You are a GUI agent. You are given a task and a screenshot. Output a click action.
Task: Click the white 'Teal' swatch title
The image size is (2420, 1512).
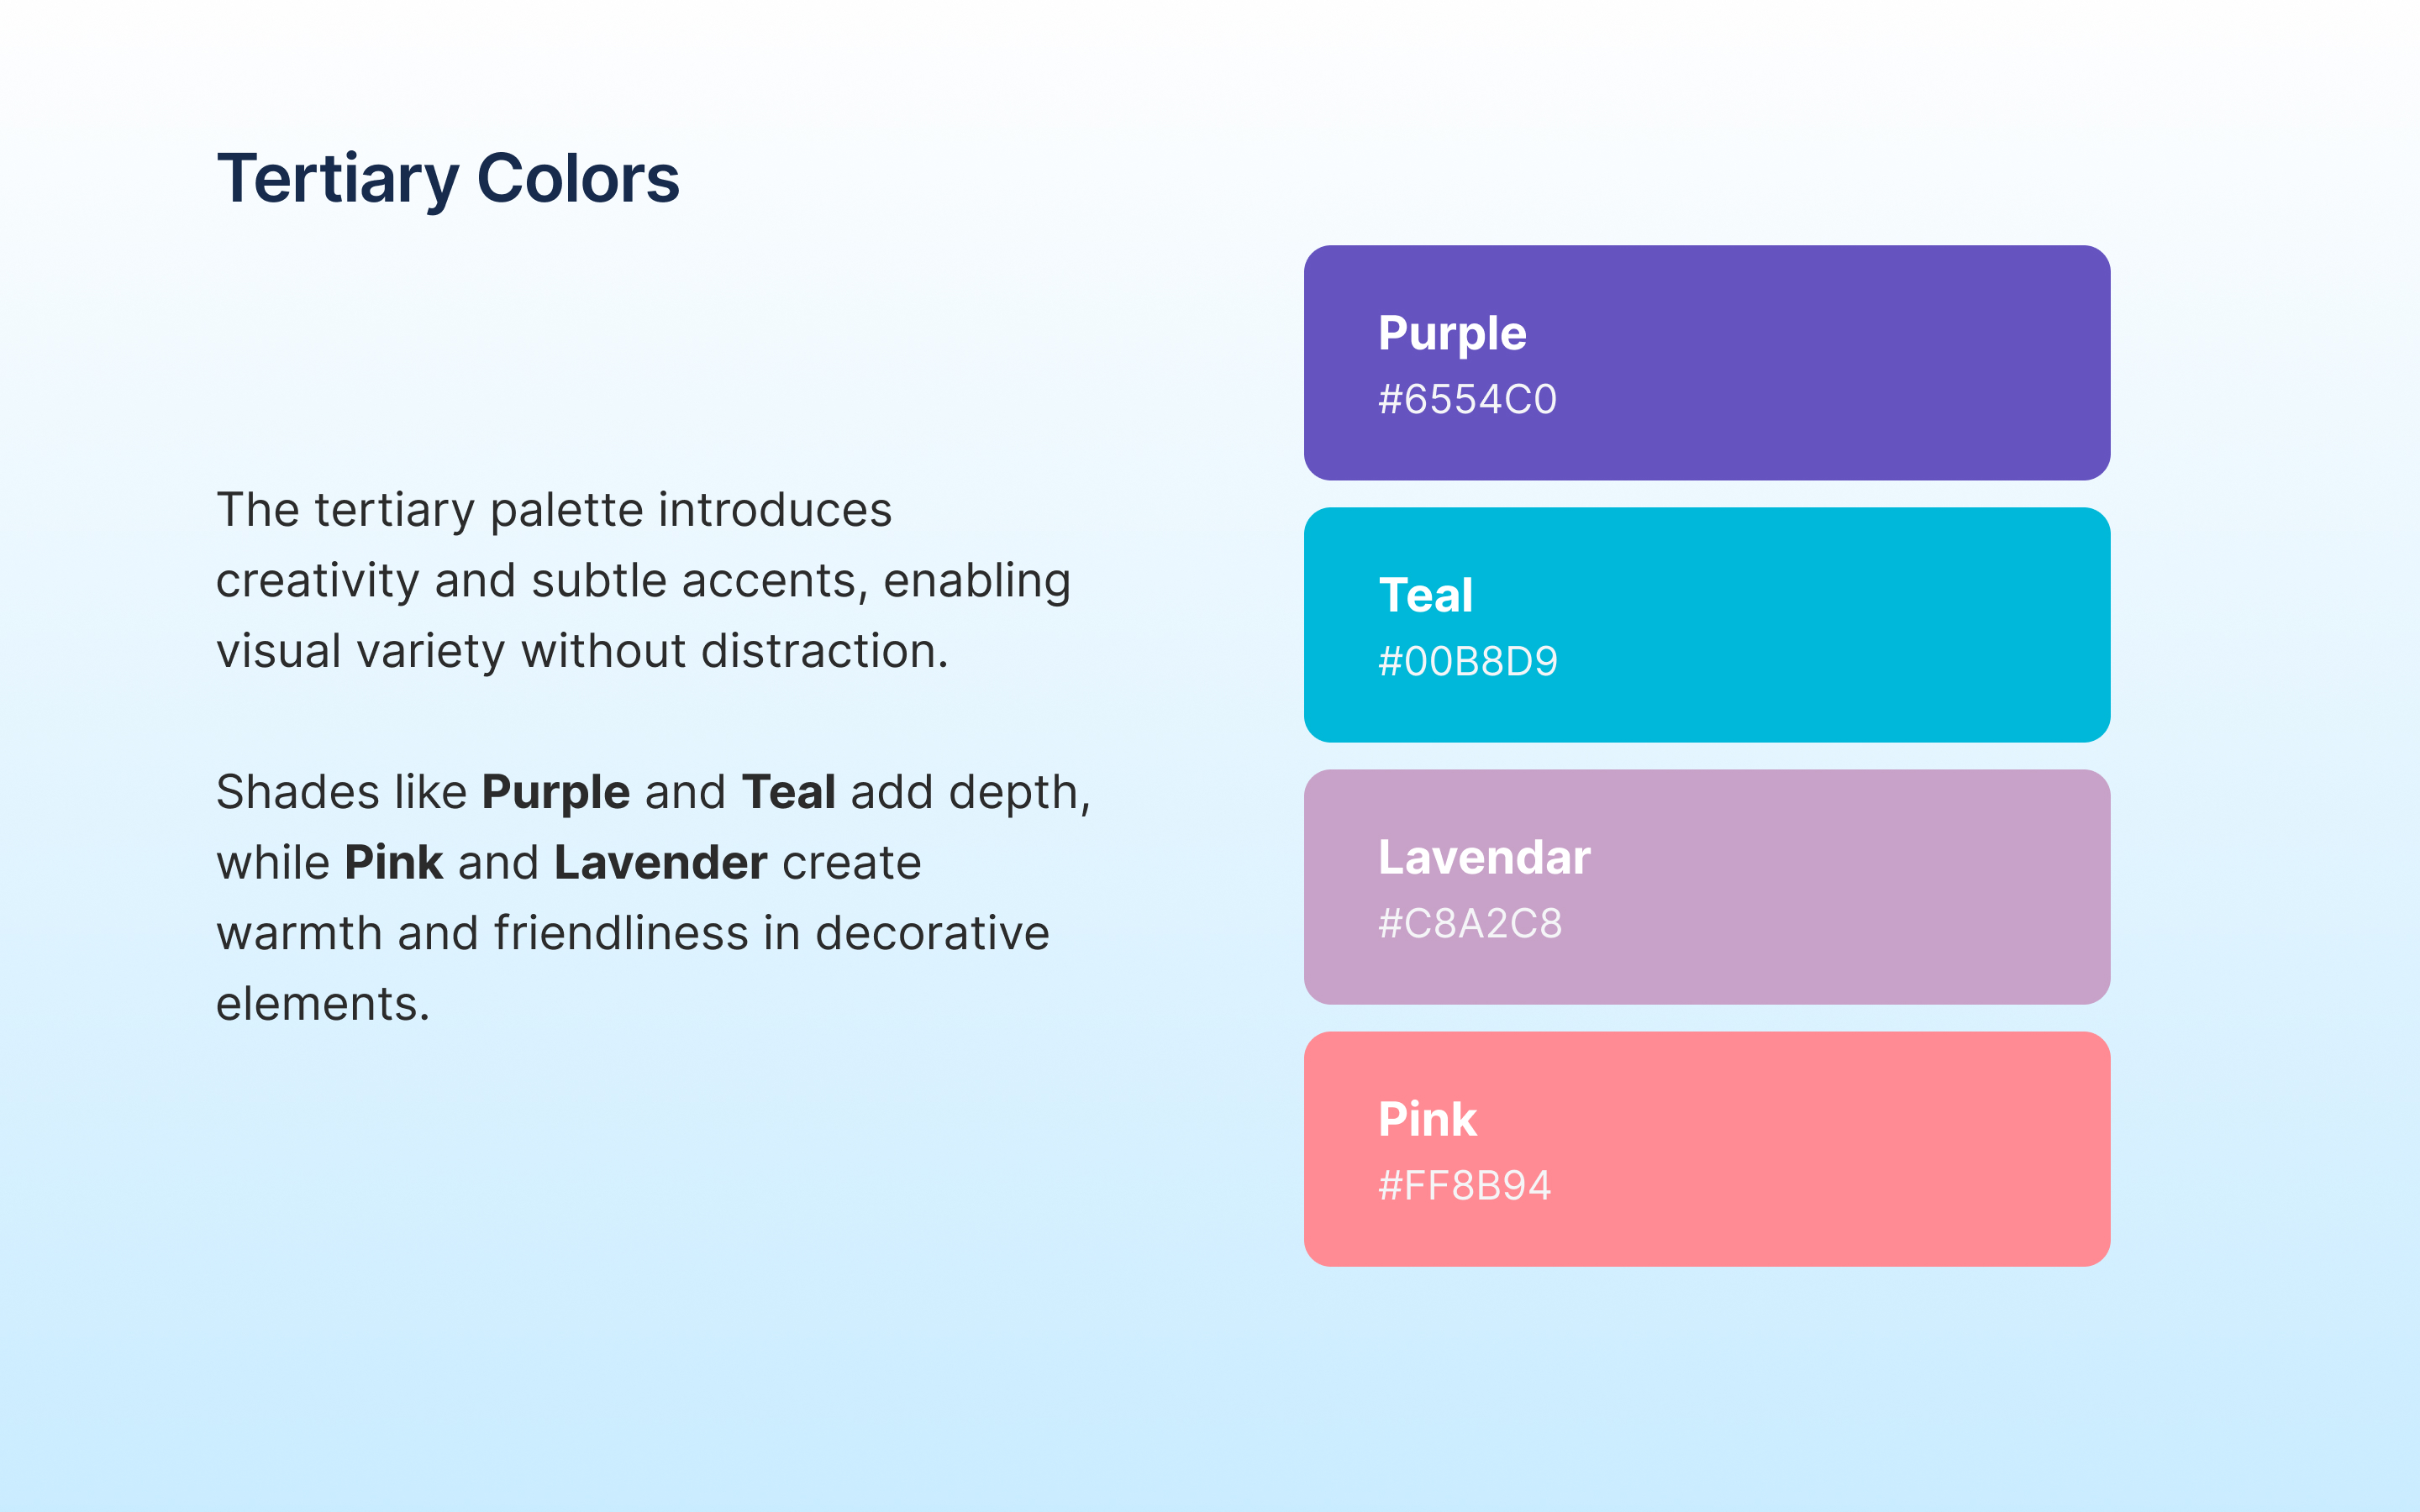pyautogui.click(x=1425, y=595)
